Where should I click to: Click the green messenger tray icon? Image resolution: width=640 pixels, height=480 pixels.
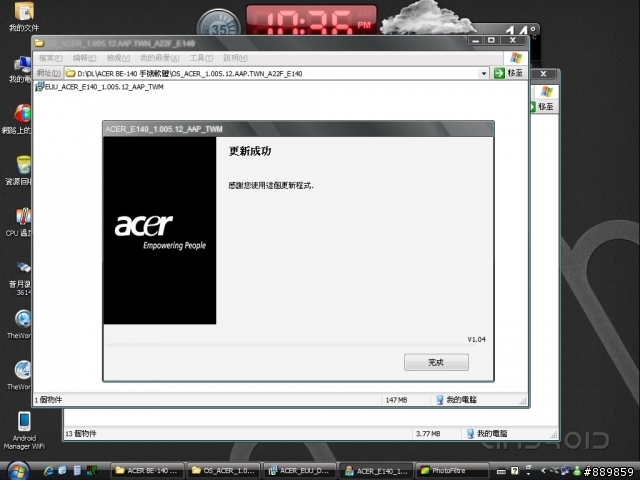pos(577,471)
